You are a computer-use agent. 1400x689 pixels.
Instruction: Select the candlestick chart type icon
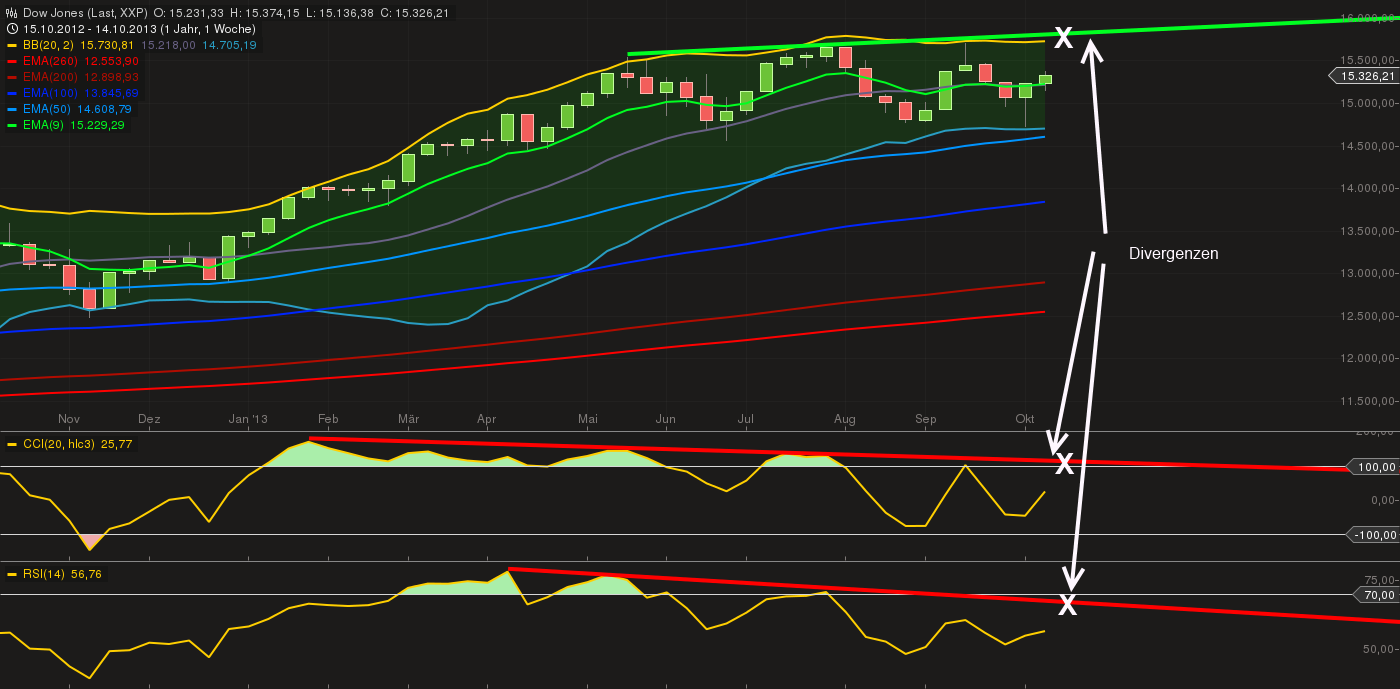coord(12,13)
